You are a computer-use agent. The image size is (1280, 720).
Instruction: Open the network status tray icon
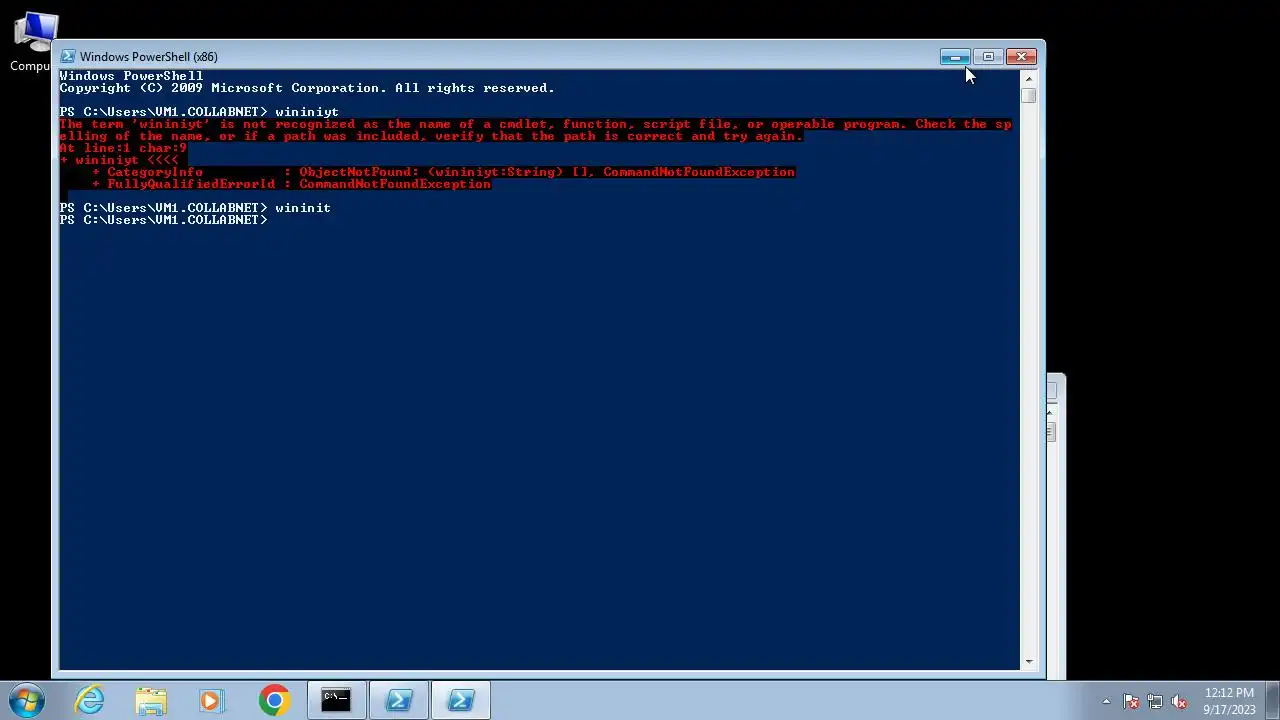click(x=1155, y=701)
